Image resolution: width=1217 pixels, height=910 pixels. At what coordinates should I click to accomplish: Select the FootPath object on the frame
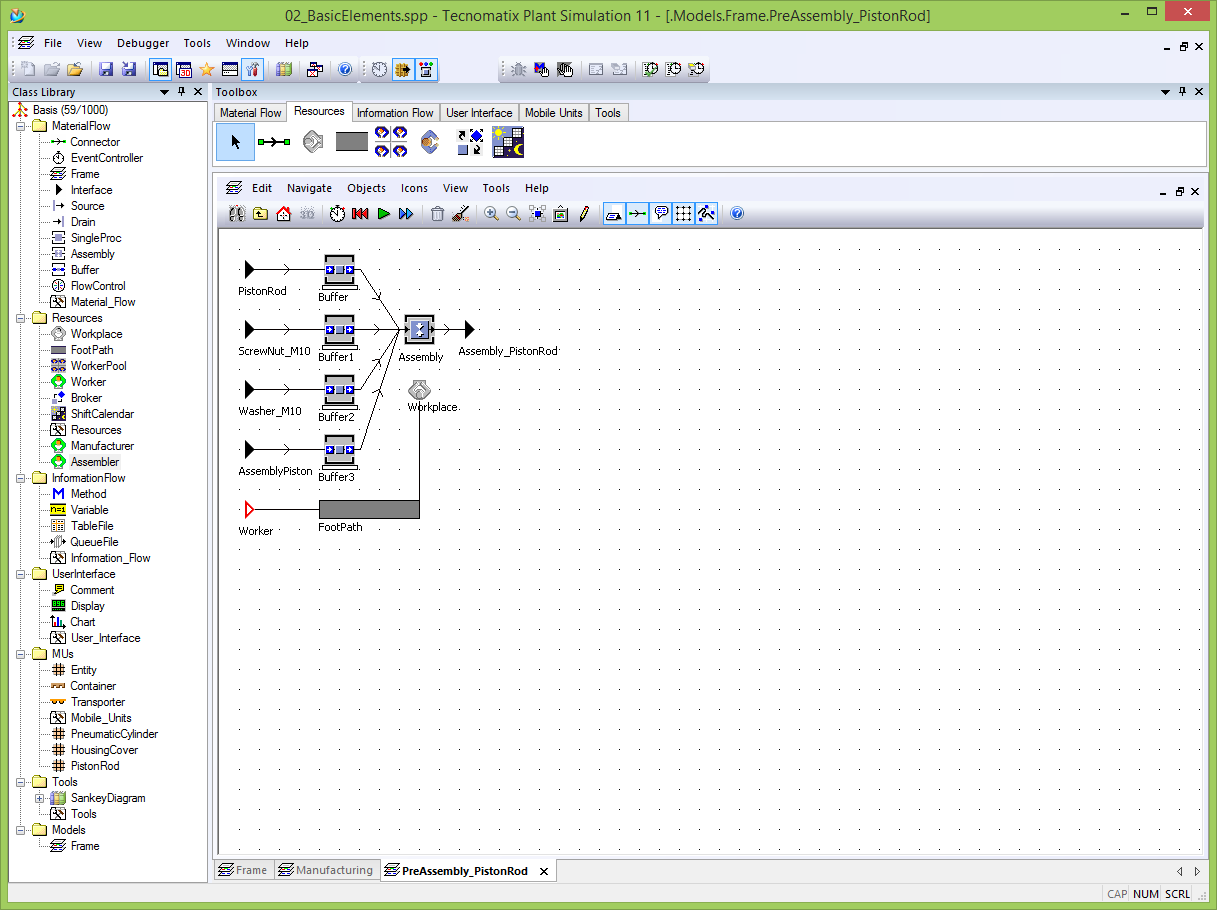(369, 509)
